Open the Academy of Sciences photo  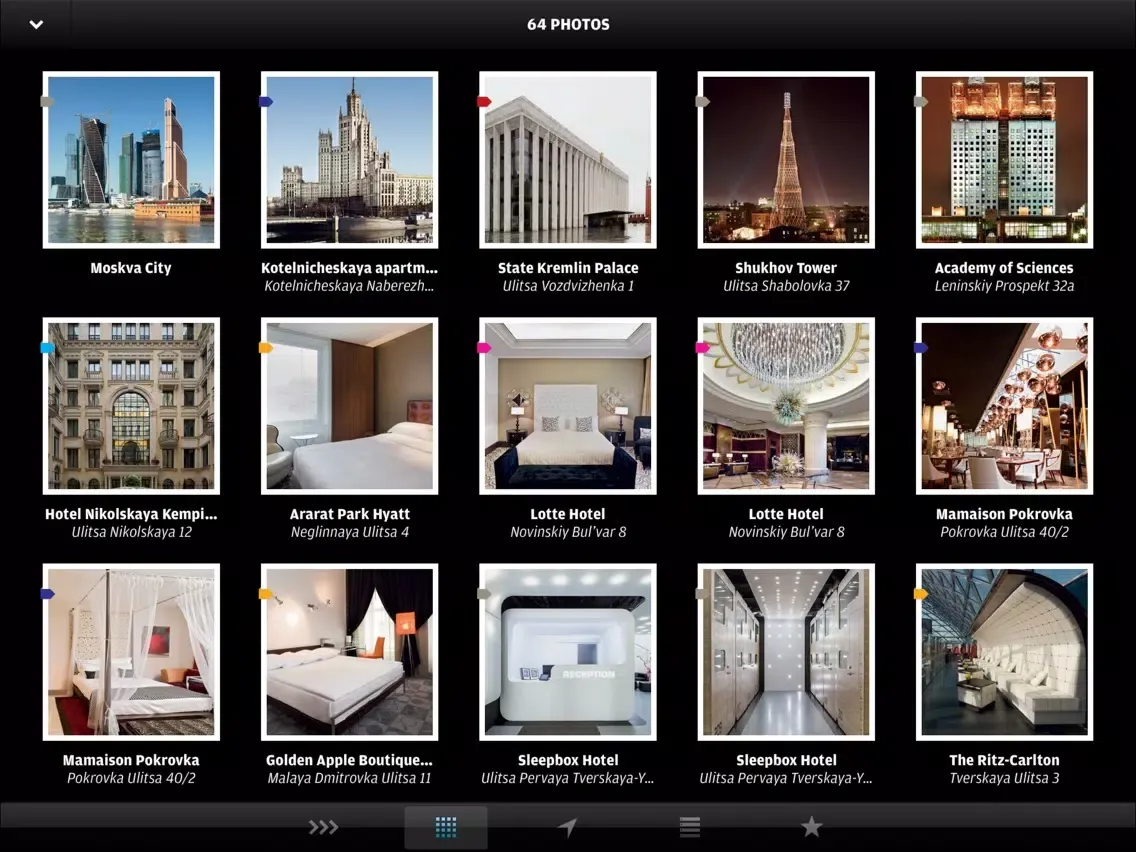pyautogui.click(x=1004, y=160)
